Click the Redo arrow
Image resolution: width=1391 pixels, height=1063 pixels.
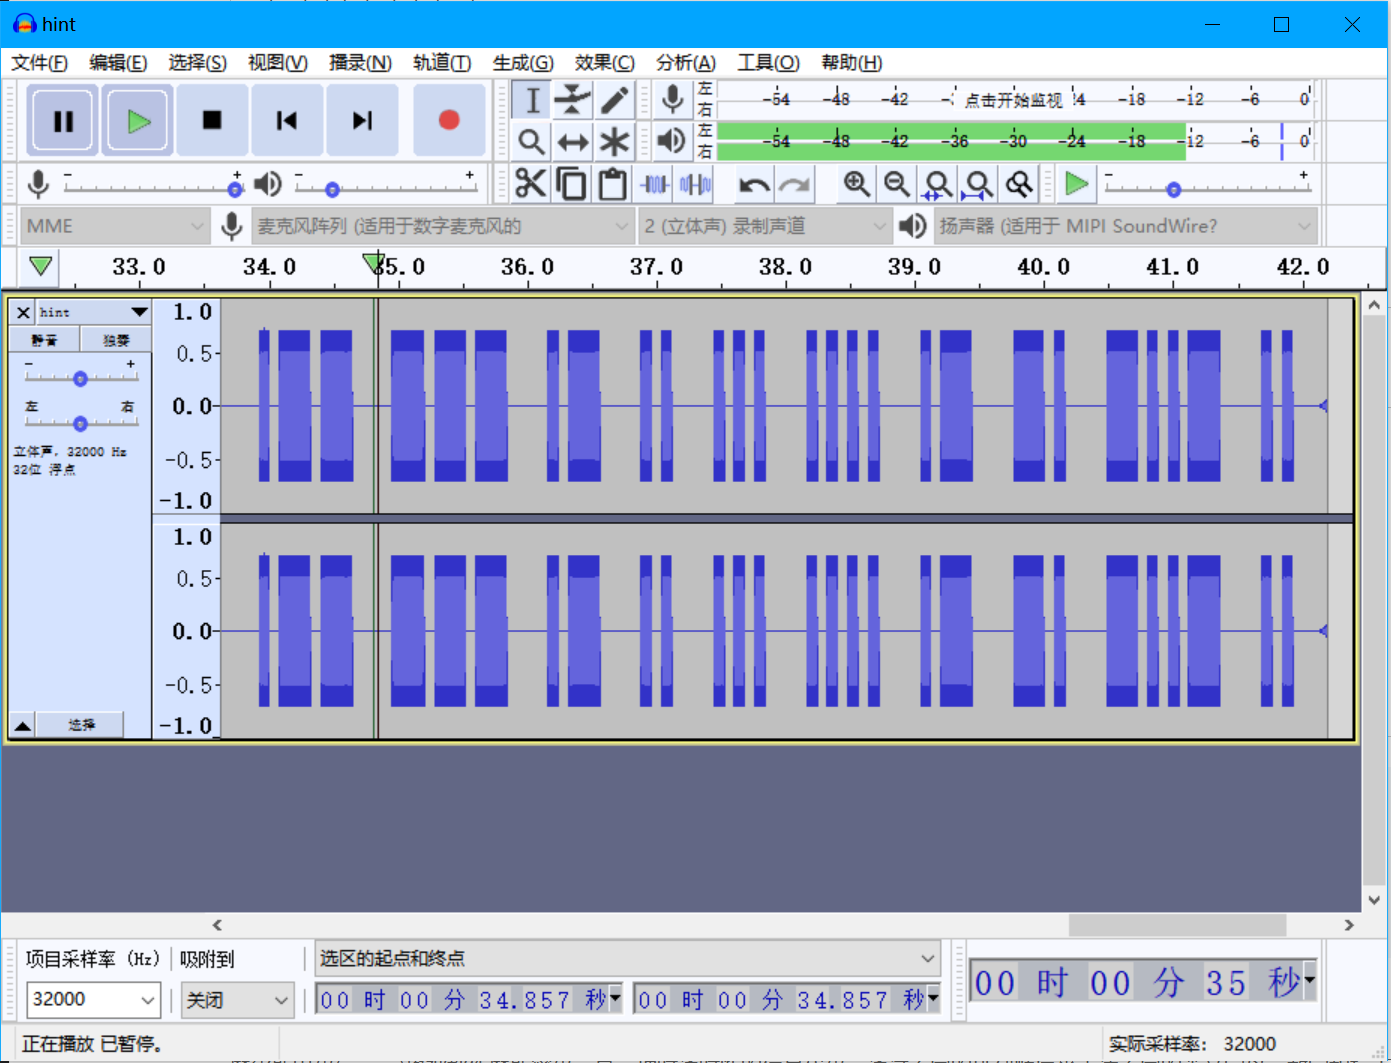pyautogui.click(x=795, y=184)
